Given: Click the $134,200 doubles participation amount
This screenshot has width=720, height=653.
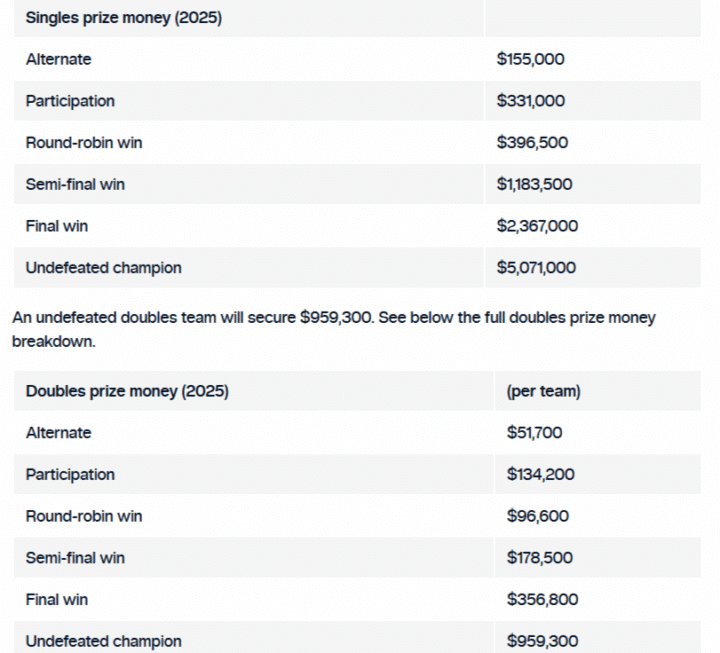Looking at the screenshot, I should 540,475.
